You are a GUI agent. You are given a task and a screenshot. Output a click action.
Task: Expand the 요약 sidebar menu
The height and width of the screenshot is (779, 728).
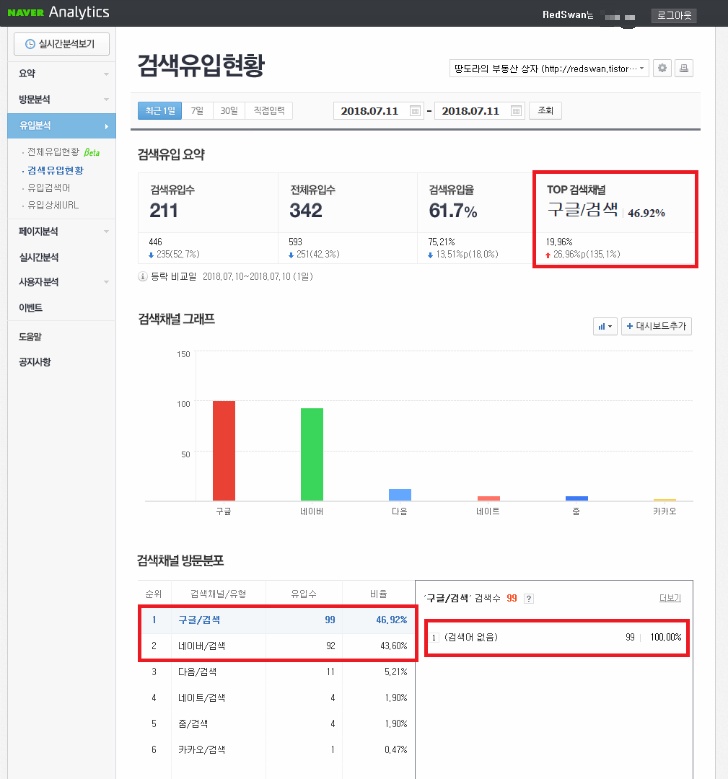[x=62, y=74]
